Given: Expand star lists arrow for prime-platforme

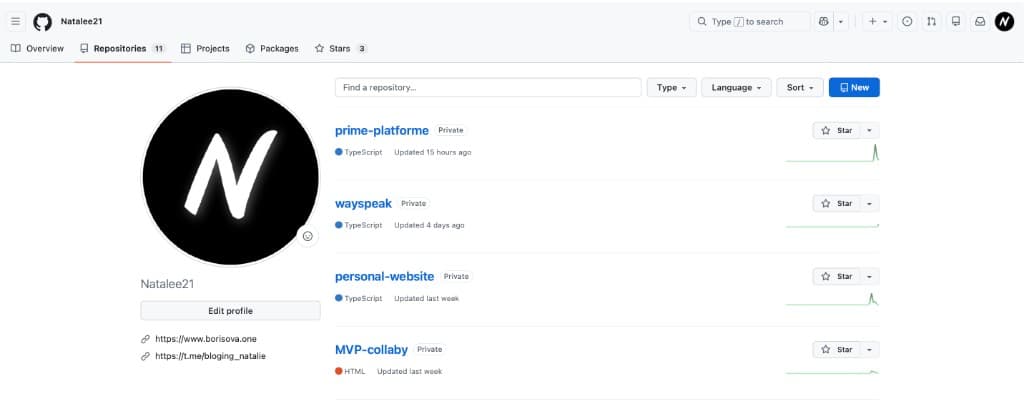Looking at the screenshot, I should 870,131.
